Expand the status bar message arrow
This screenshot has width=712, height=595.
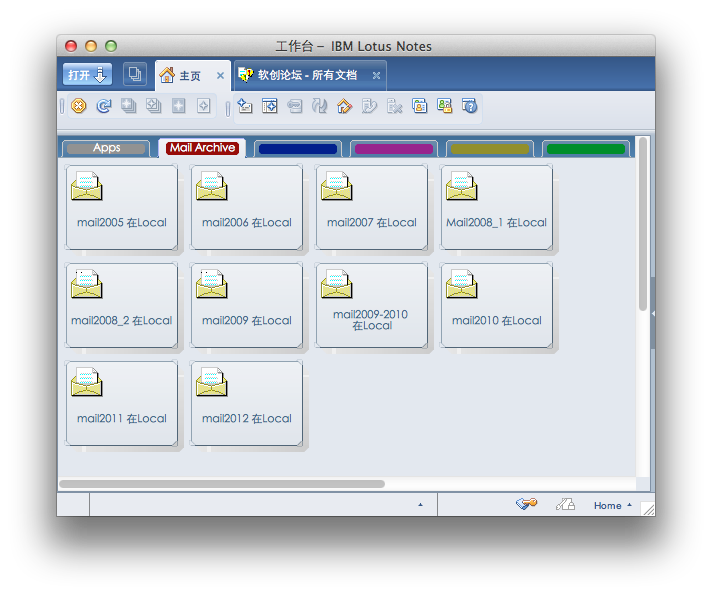click(x=420, y=506)
